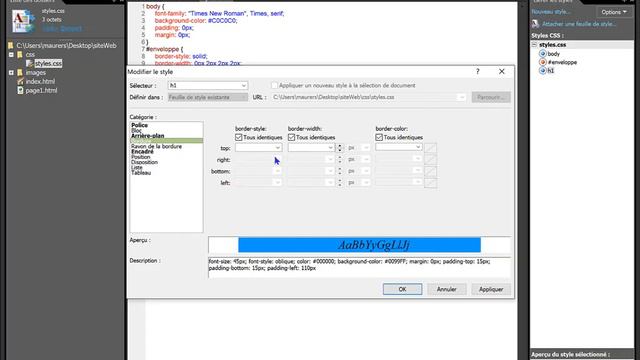Toggle border-width Tous identiques checkbox

tap(291, 138)
